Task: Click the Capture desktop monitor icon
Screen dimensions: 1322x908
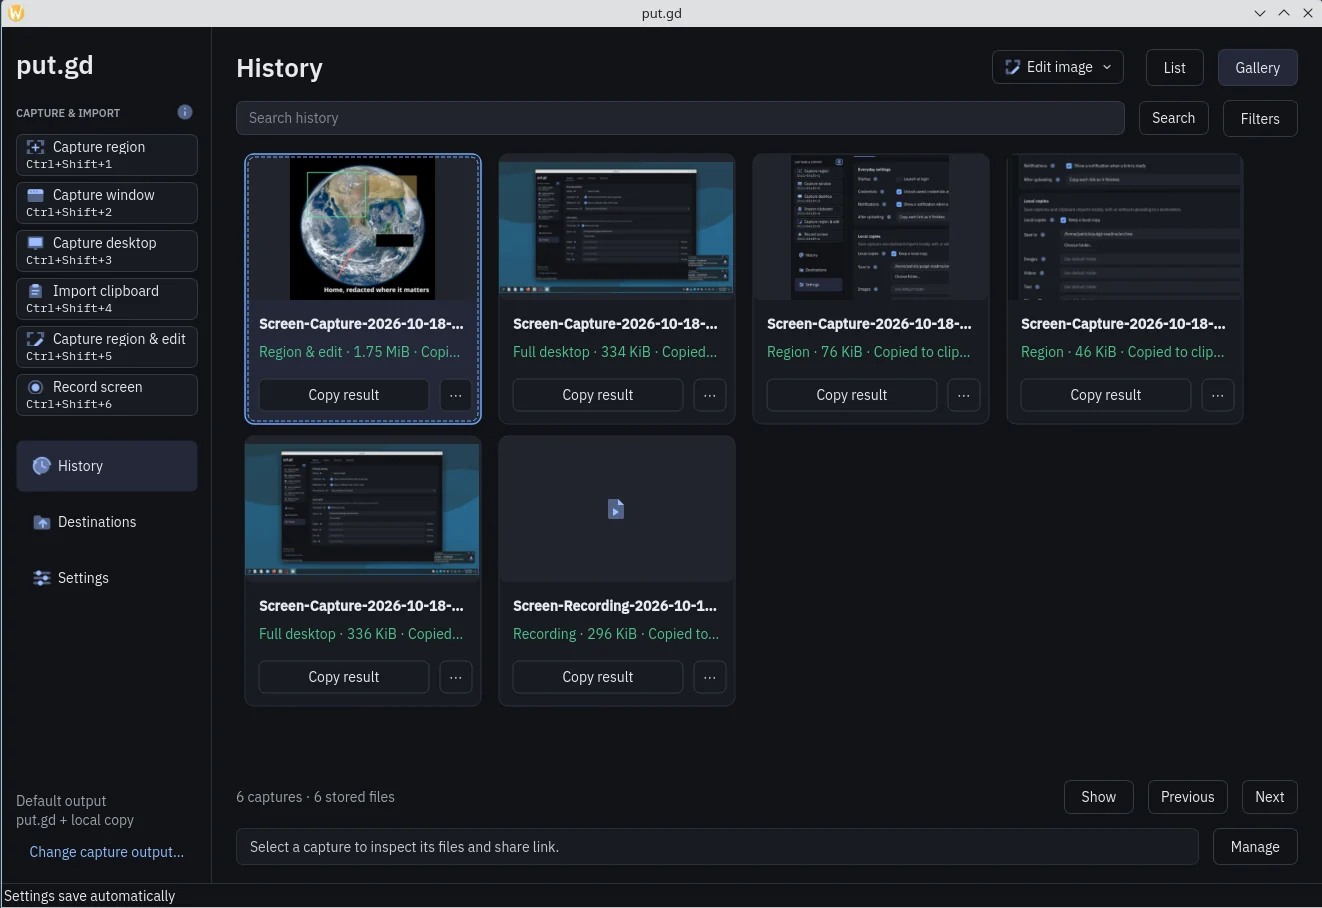Action: [x=36, y=243]
